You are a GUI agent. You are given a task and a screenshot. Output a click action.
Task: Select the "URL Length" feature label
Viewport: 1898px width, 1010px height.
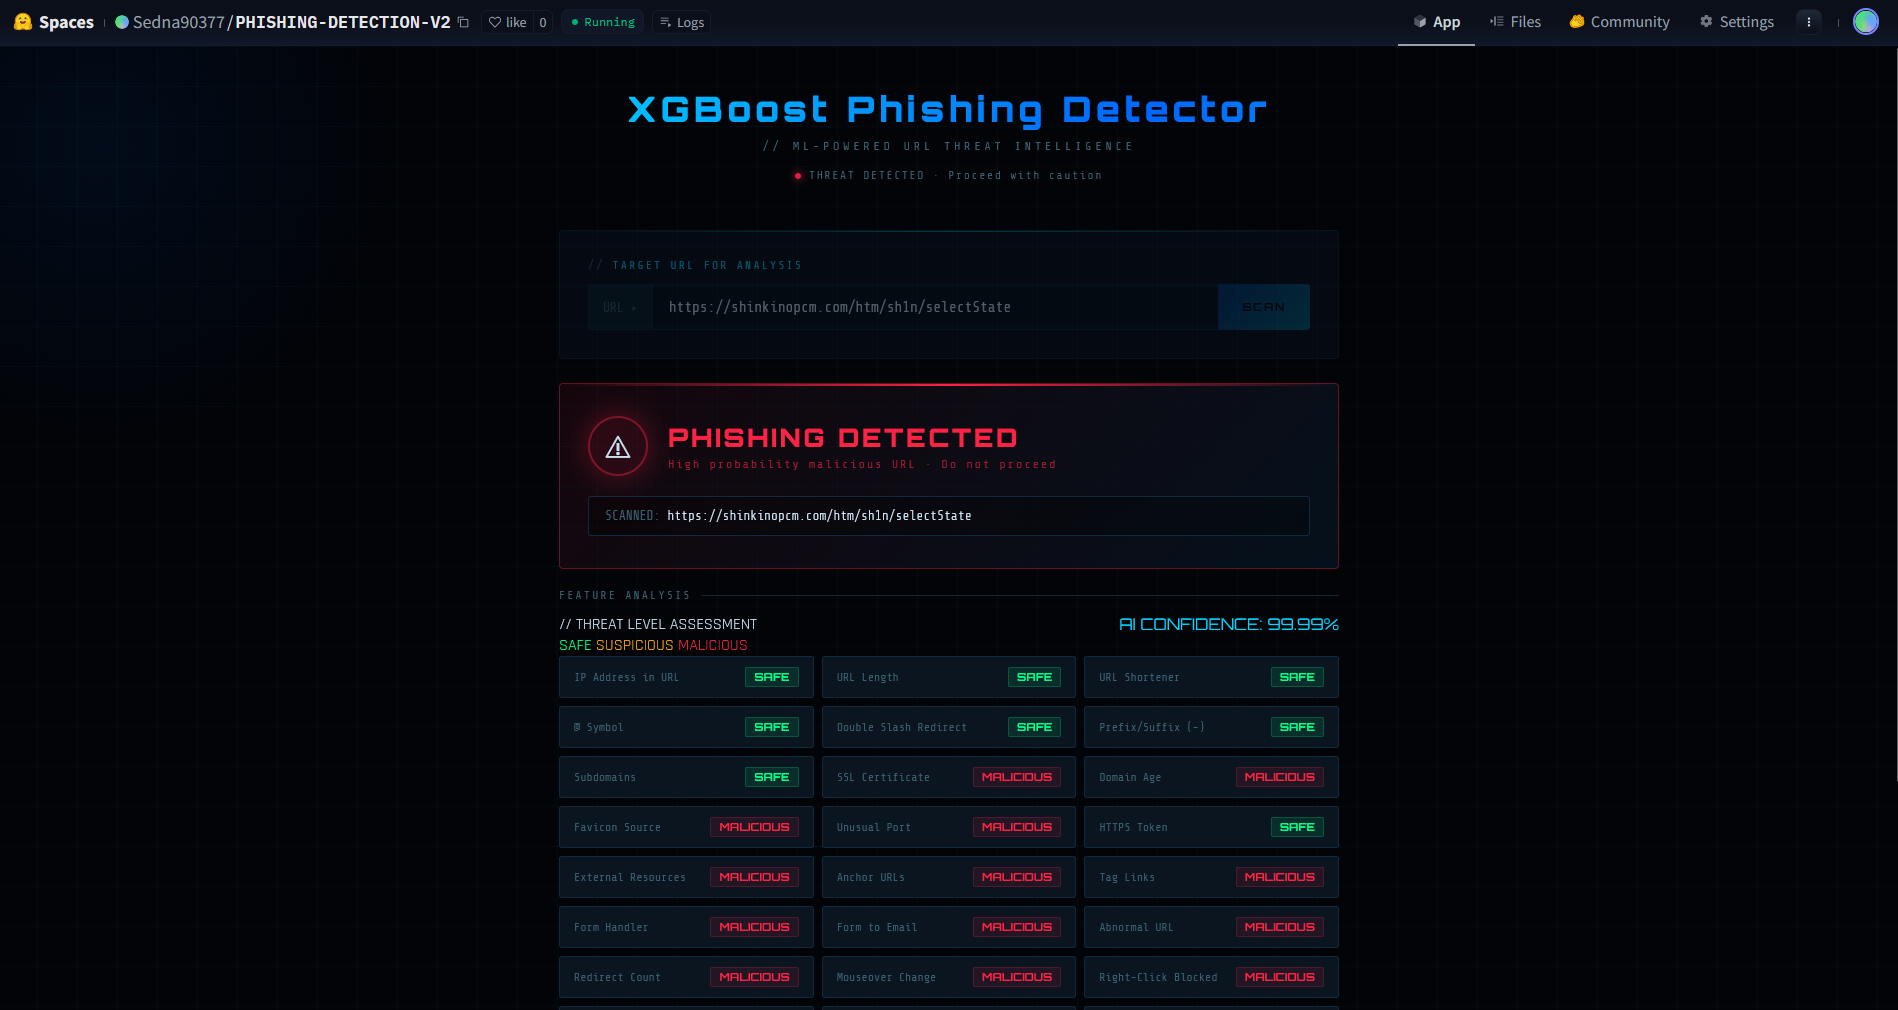pyautogui.click(x=867, y=677)
